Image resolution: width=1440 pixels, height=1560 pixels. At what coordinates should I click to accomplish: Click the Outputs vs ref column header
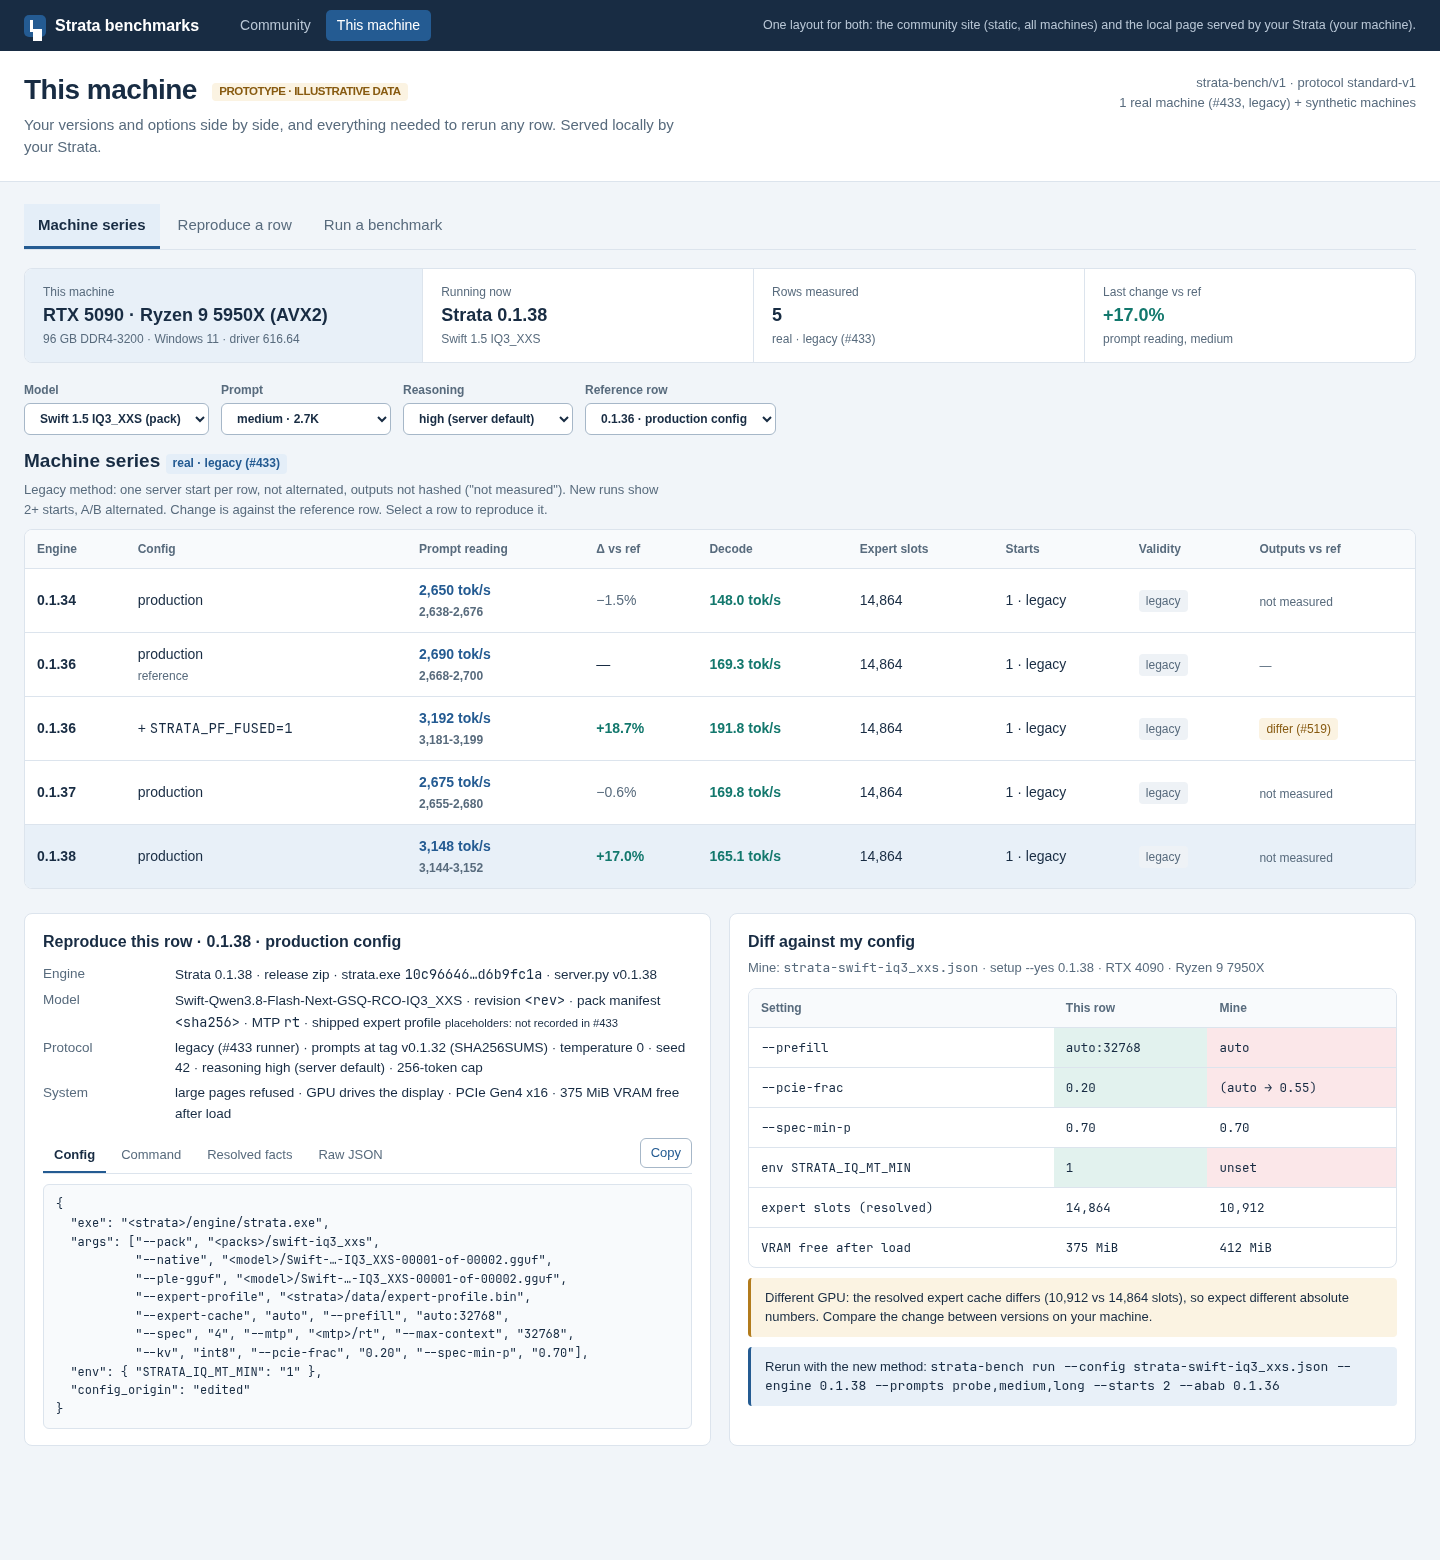click(x=1300, y=549)
